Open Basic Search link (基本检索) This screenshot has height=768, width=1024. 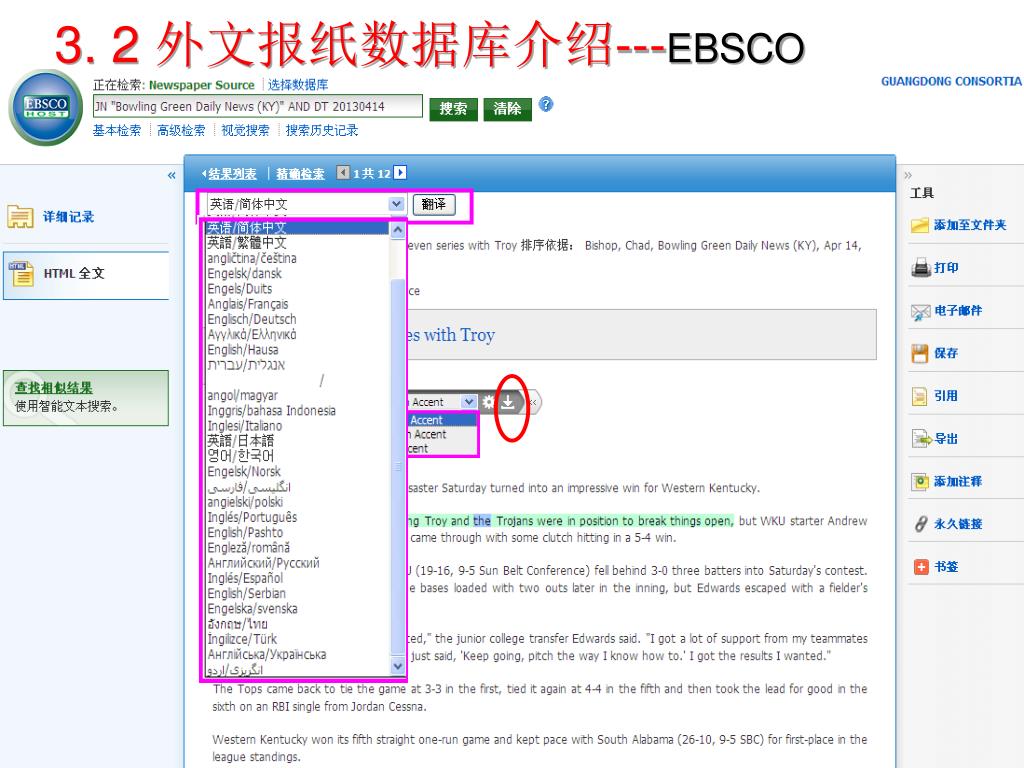coord(117,130)
